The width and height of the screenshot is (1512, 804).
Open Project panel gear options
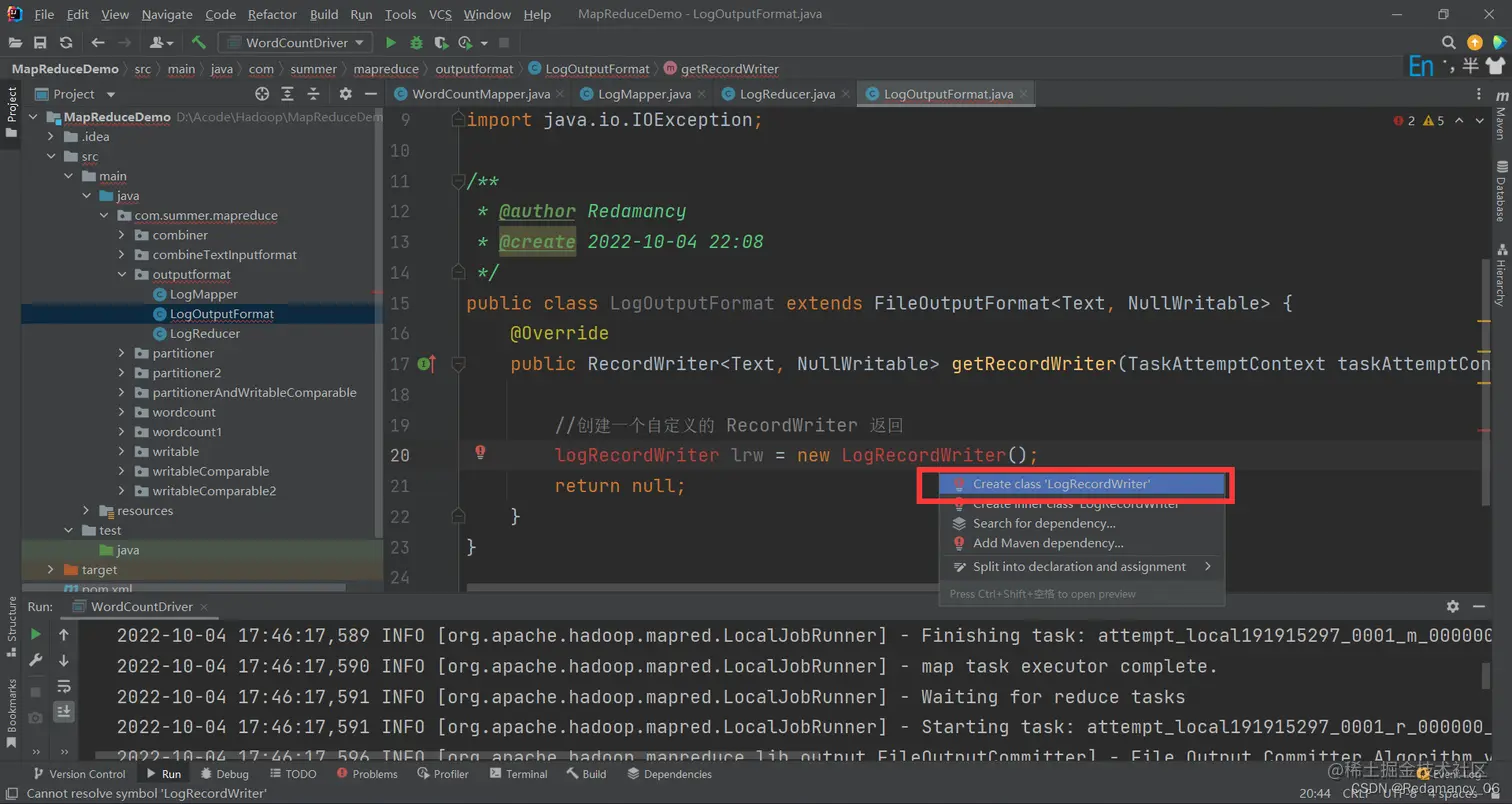point(345,94)
